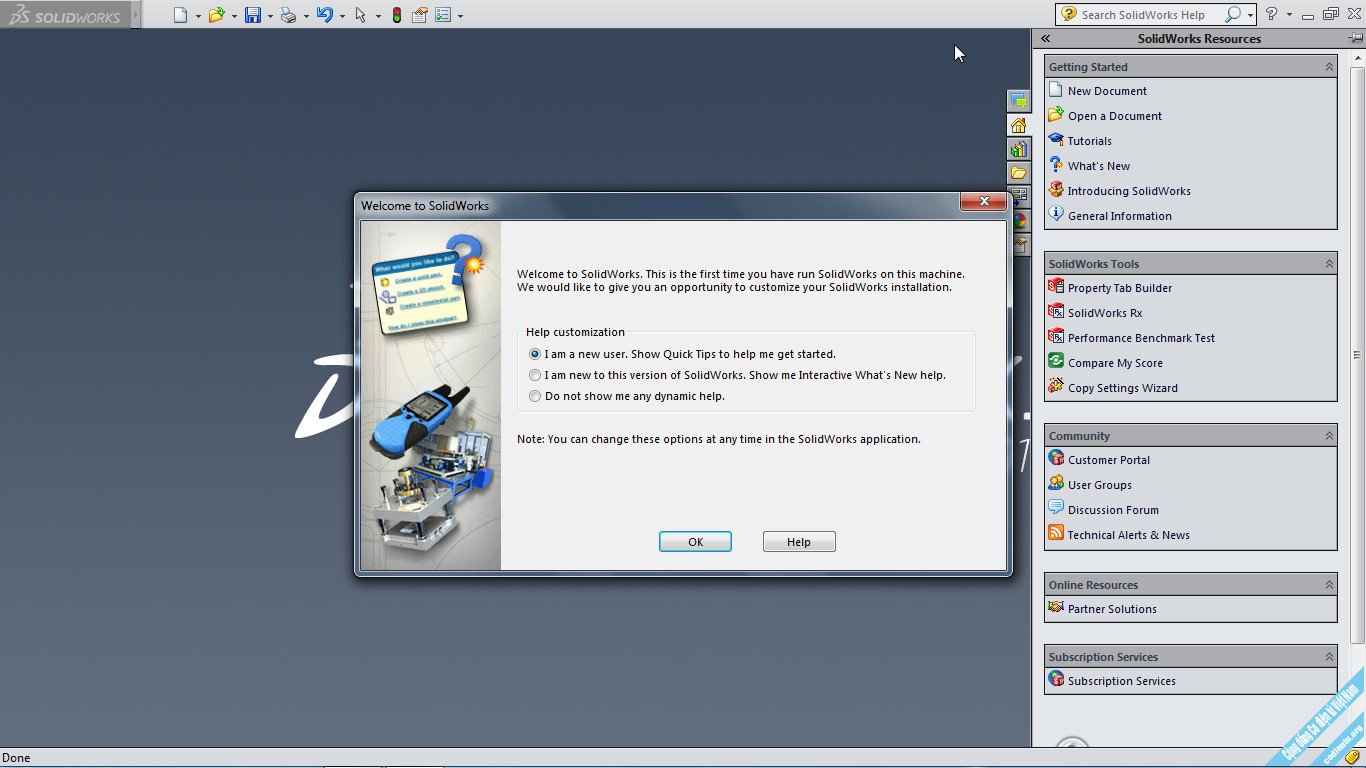
Task: Click the Undo arrow icon
Action: click(324, 15)
